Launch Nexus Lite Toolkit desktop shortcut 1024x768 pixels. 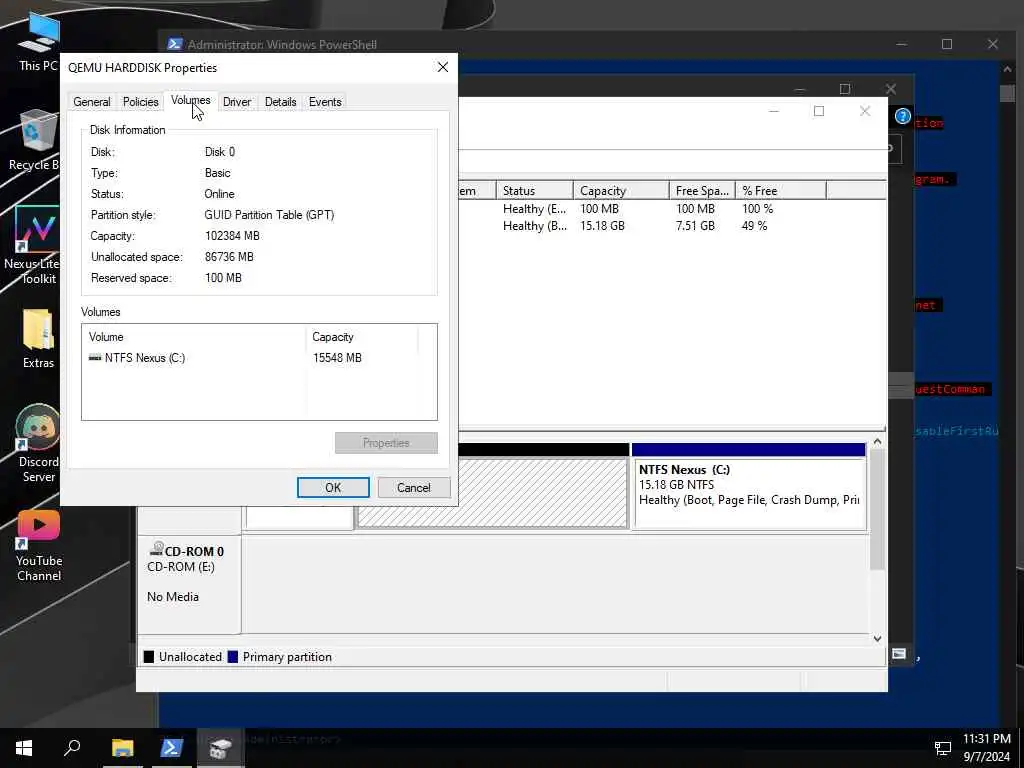(x=33, y=245)
